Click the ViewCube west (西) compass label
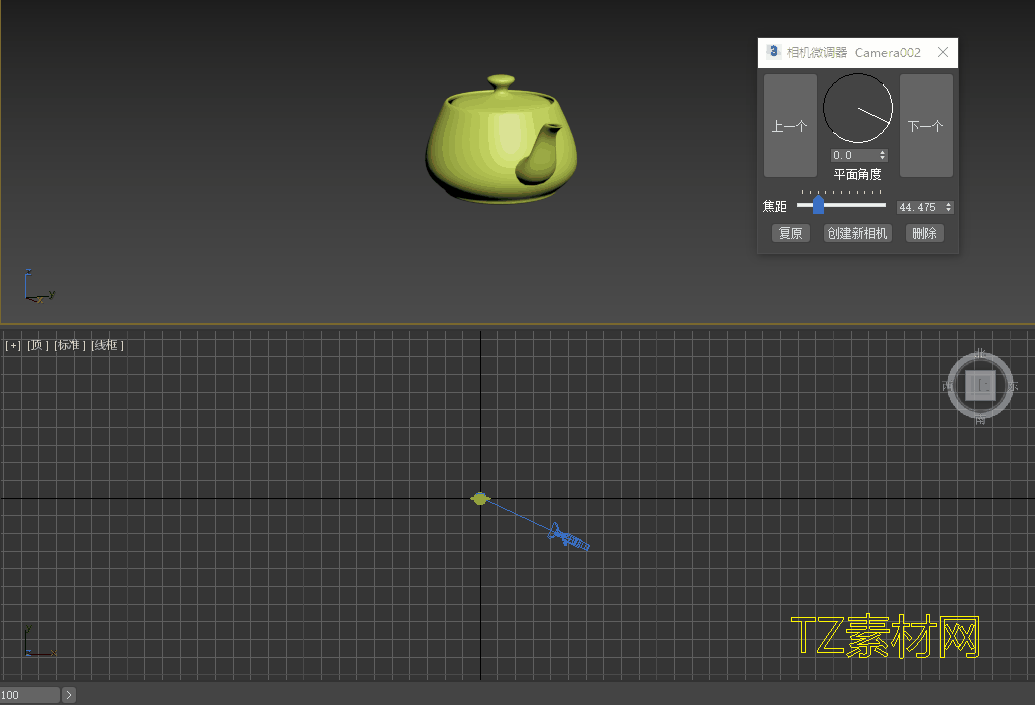 948,386
